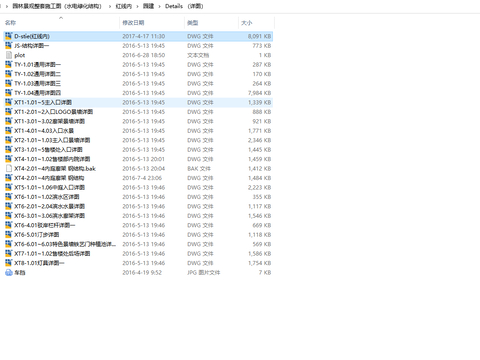Click size value 8,091 KB

click(x=259, y=36)
